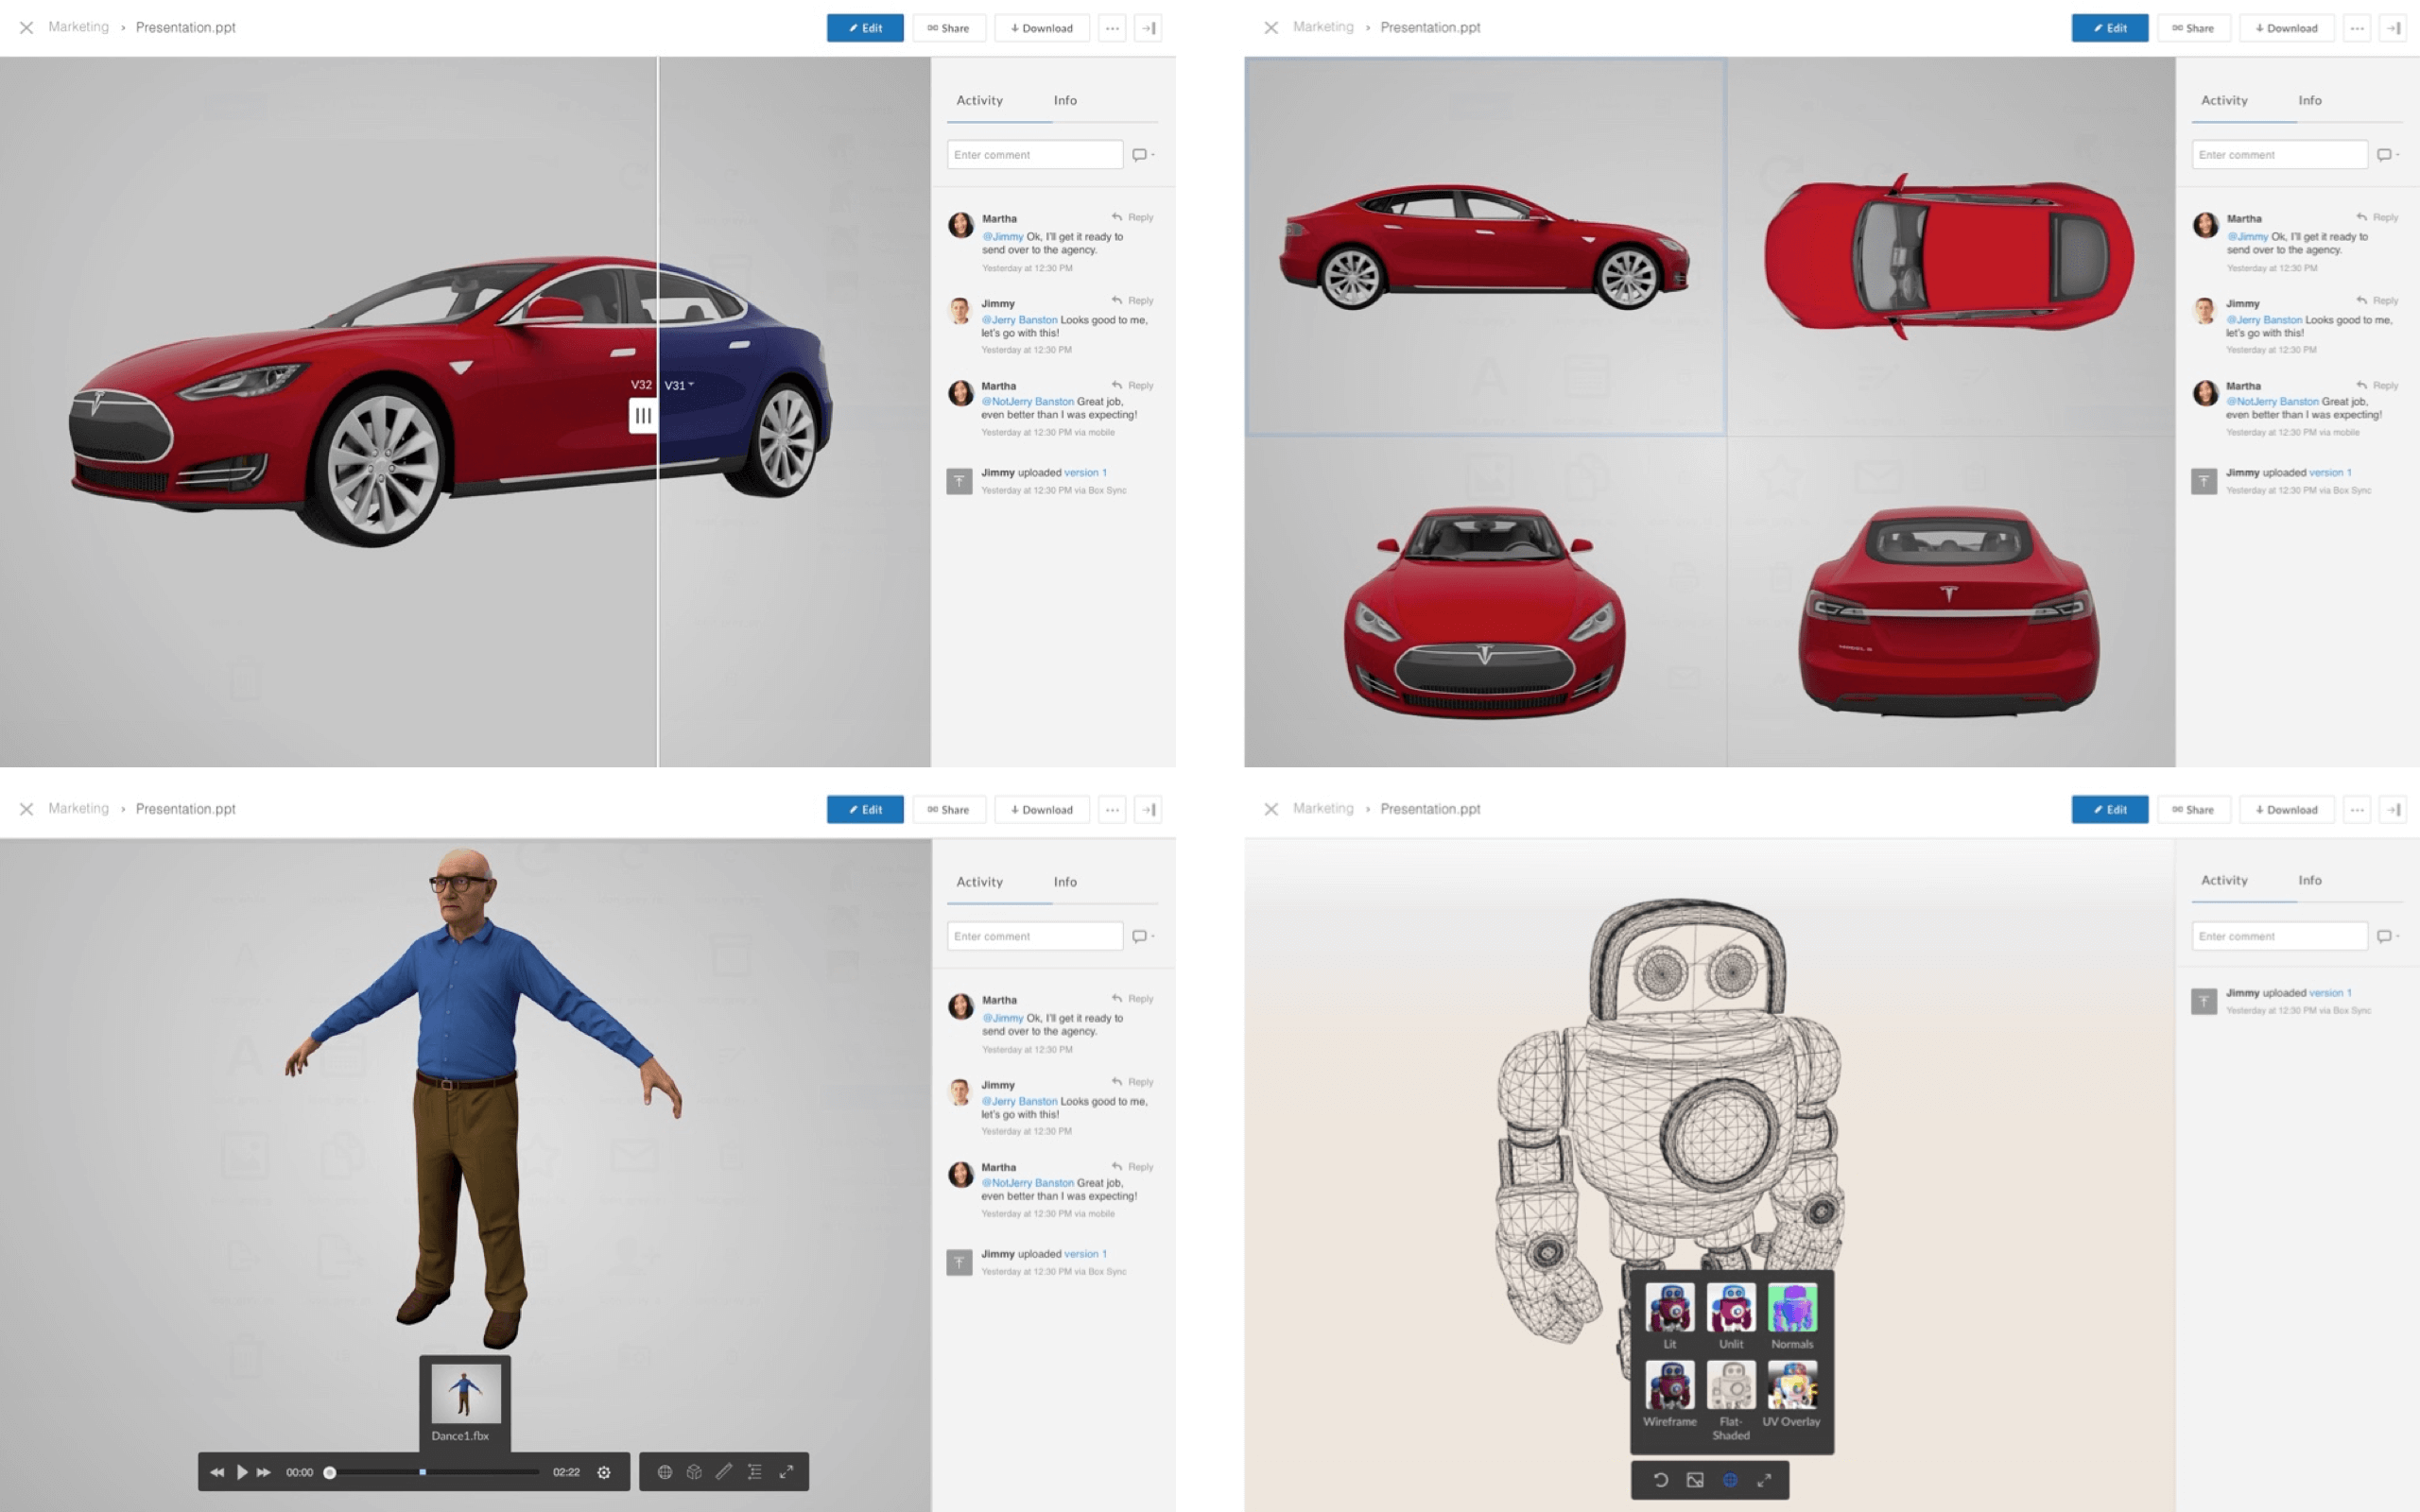Enter fullscreen in the animated man window

pos(786,1472)
